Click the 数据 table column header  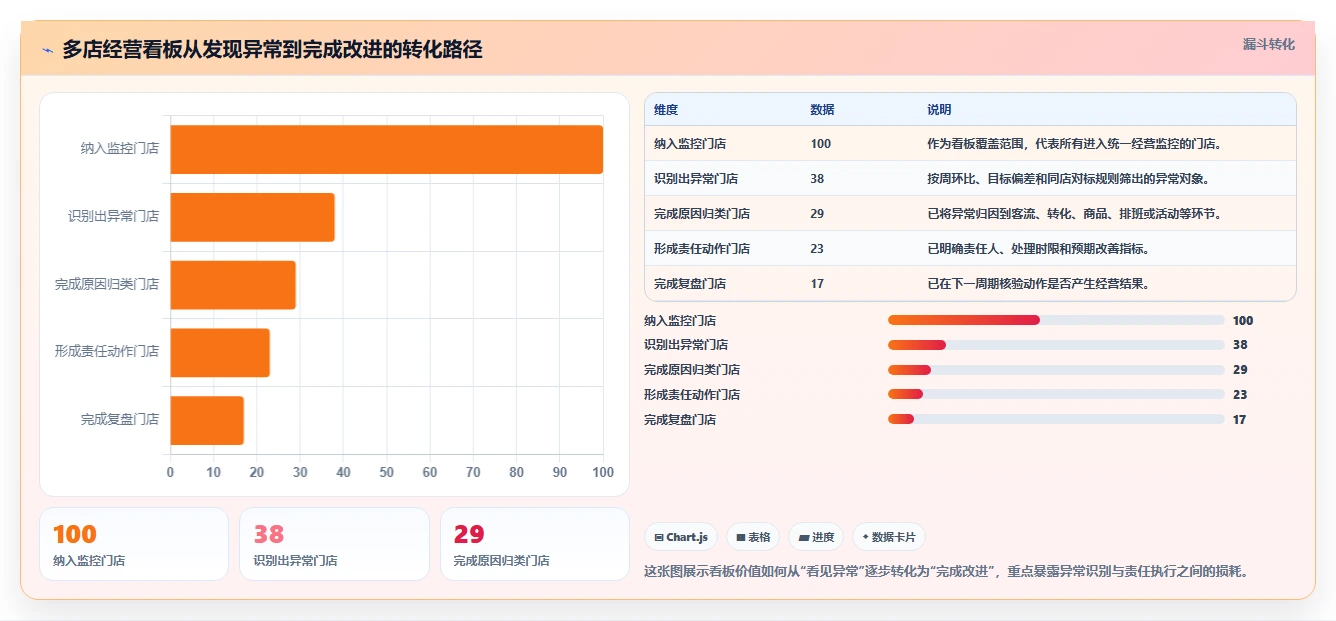(x=822, y=109)
